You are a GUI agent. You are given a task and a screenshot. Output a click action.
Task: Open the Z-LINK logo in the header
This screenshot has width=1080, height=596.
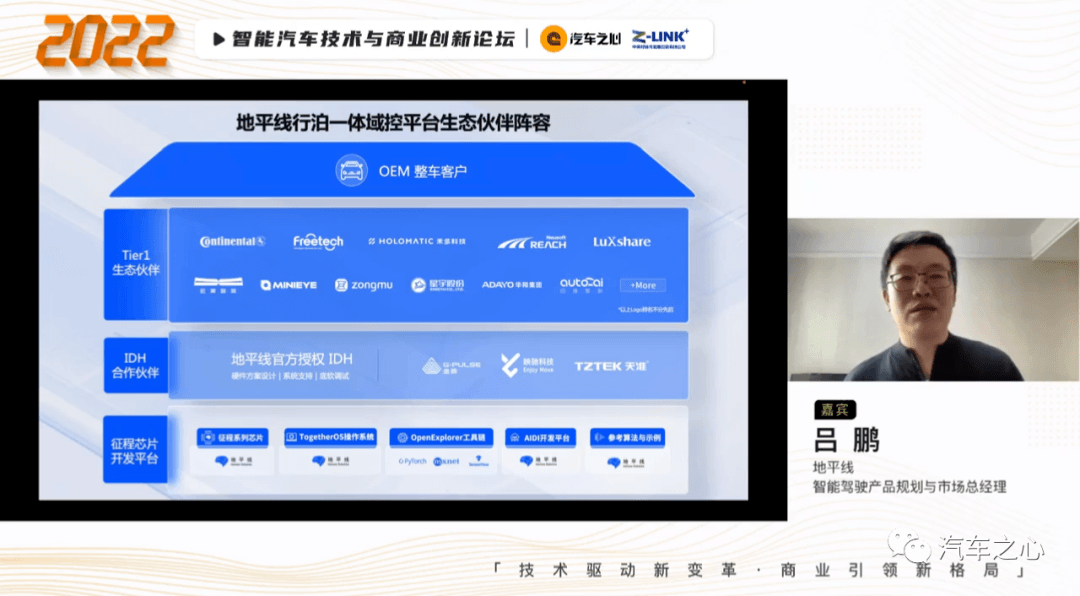tap(660, 39)
